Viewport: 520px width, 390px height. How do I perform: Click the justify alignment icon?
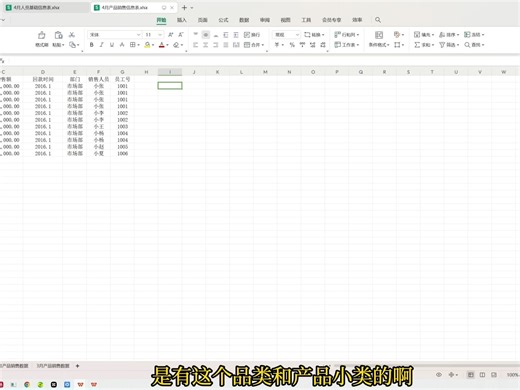coord(226,45)
